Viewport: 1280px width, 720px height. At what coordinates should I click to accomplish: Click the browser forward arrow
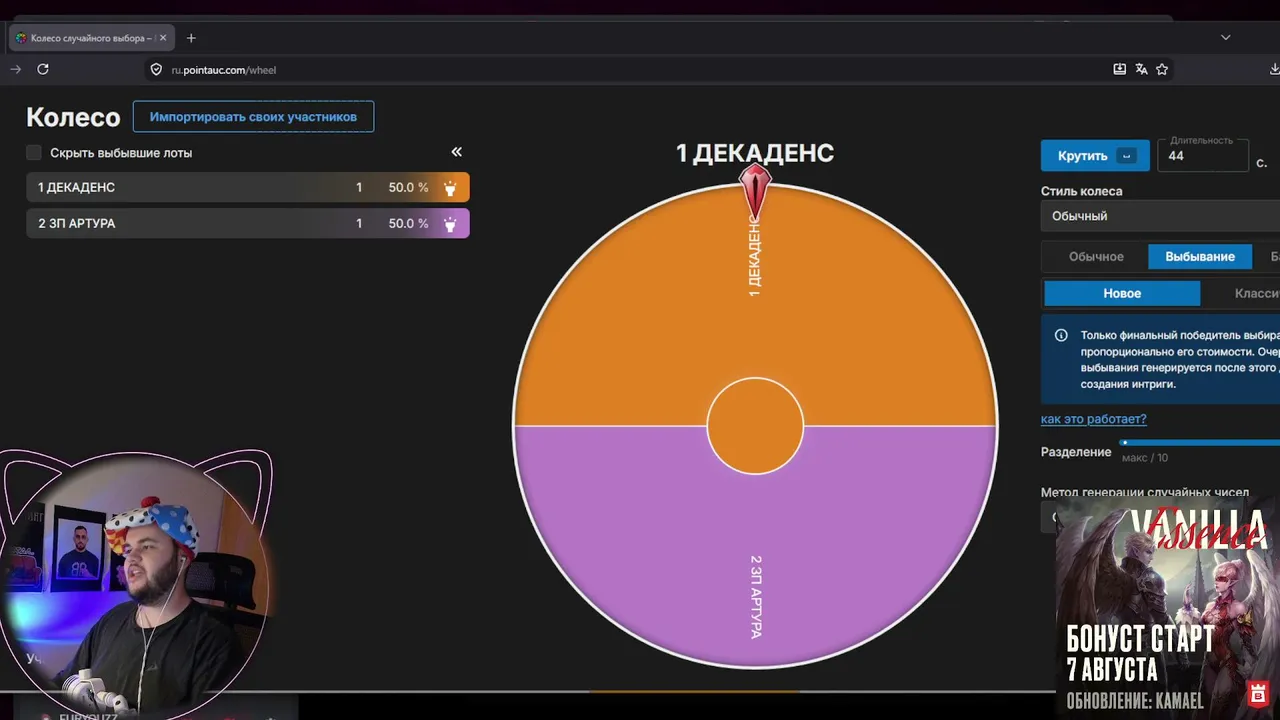coord(15,69)
